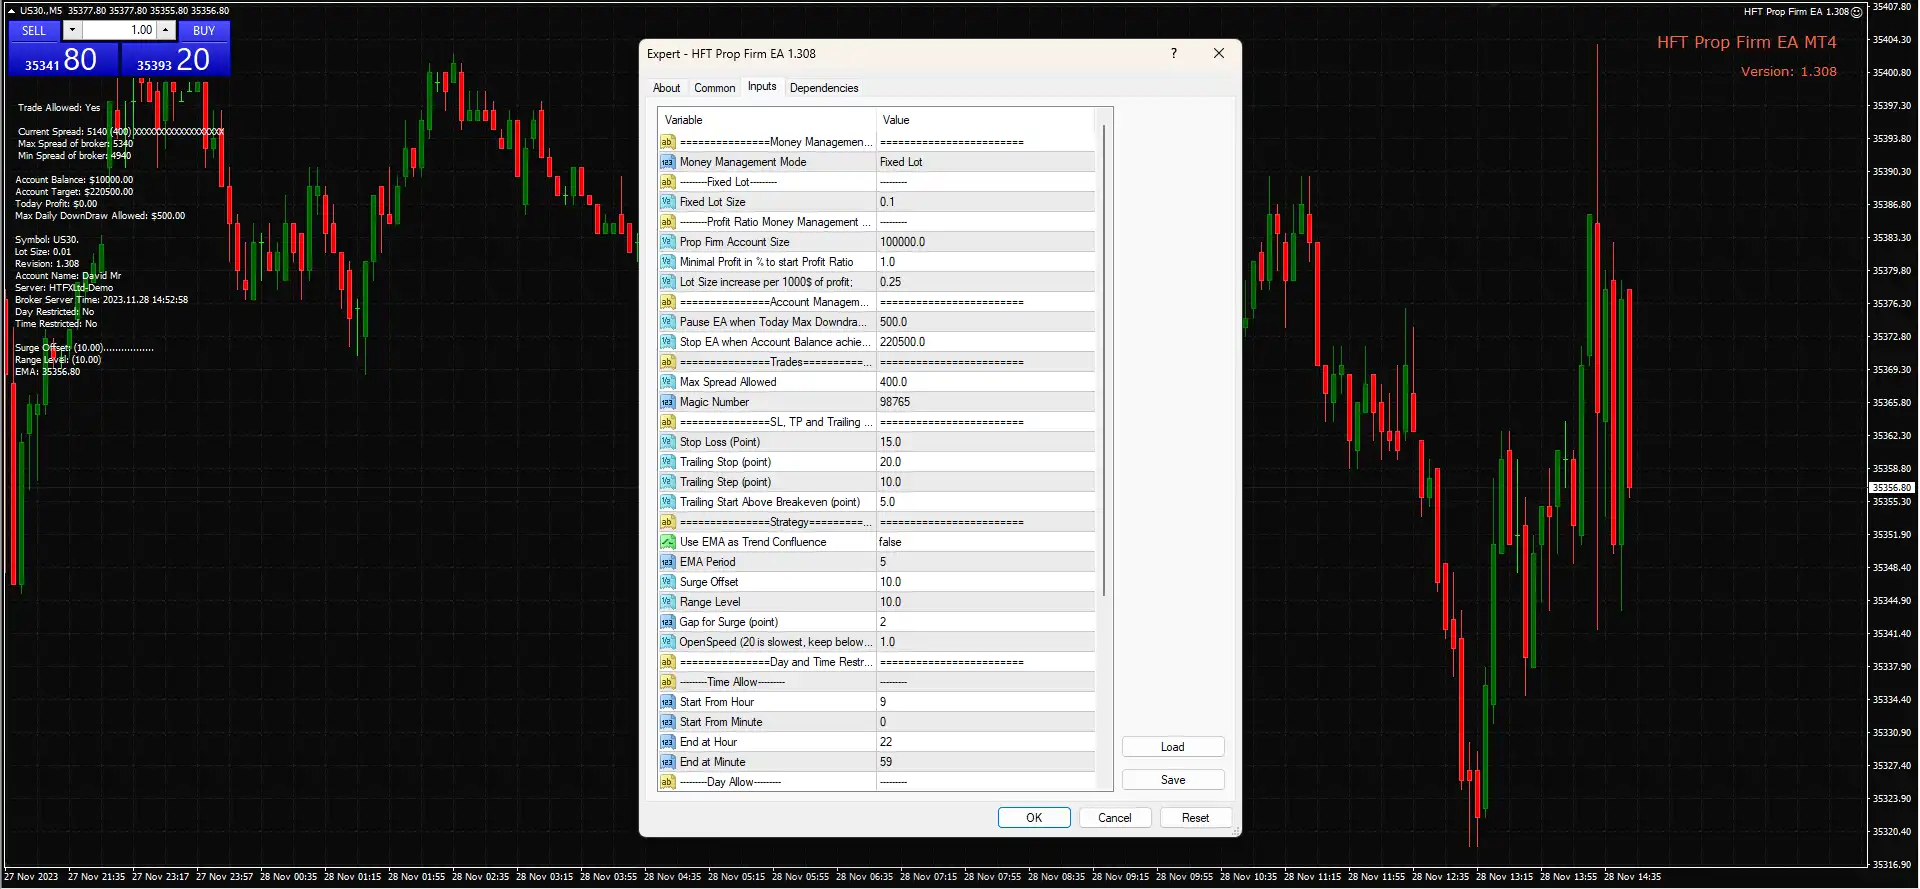Click icon beside Pause EA when Today Max
Image resolution: width=1920 pixels, height=889 pixels.
tap(667, 322)
